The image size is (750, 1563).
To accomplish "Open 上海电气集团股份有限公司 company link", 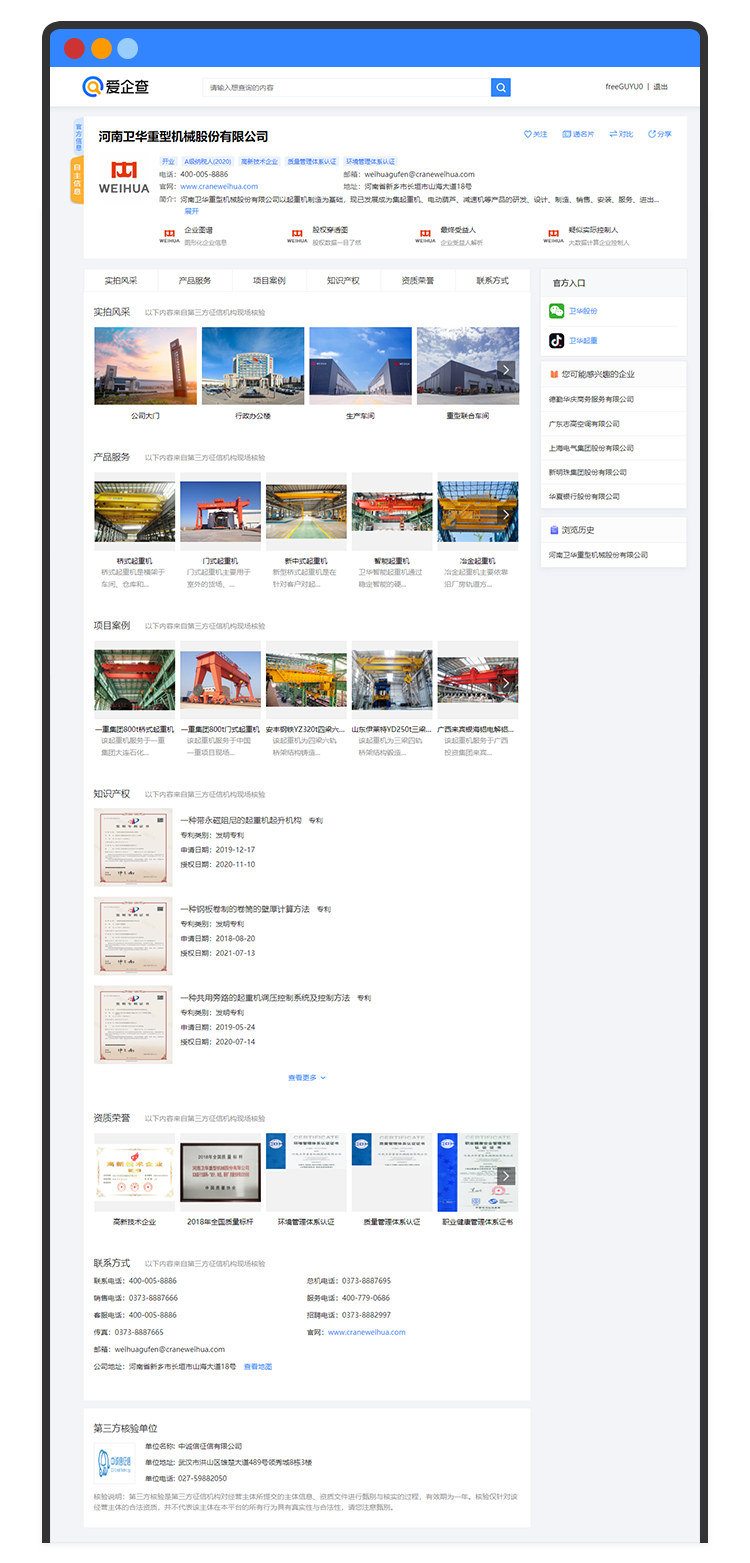I will [591, 448].
